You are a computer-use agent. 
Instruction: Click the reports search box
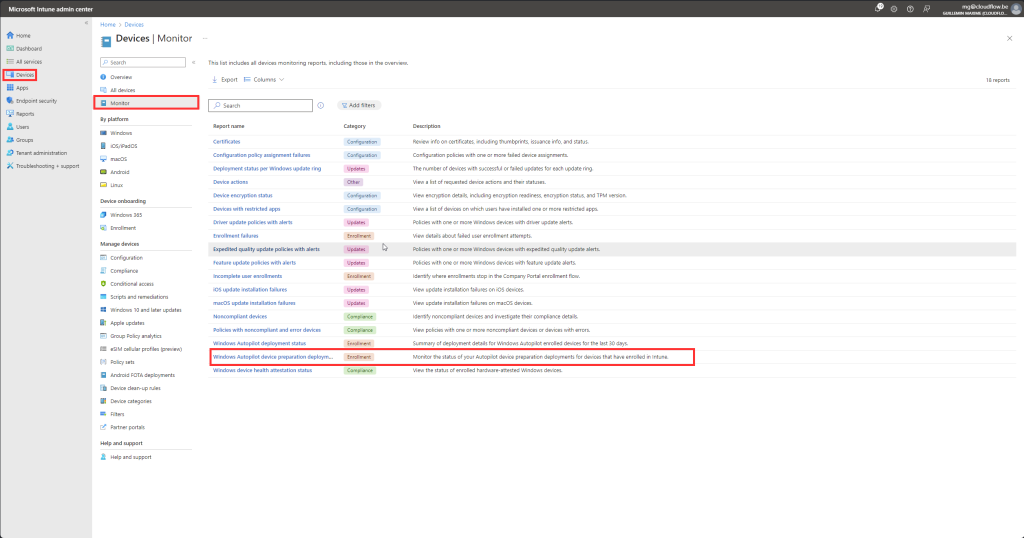point(261,105)
